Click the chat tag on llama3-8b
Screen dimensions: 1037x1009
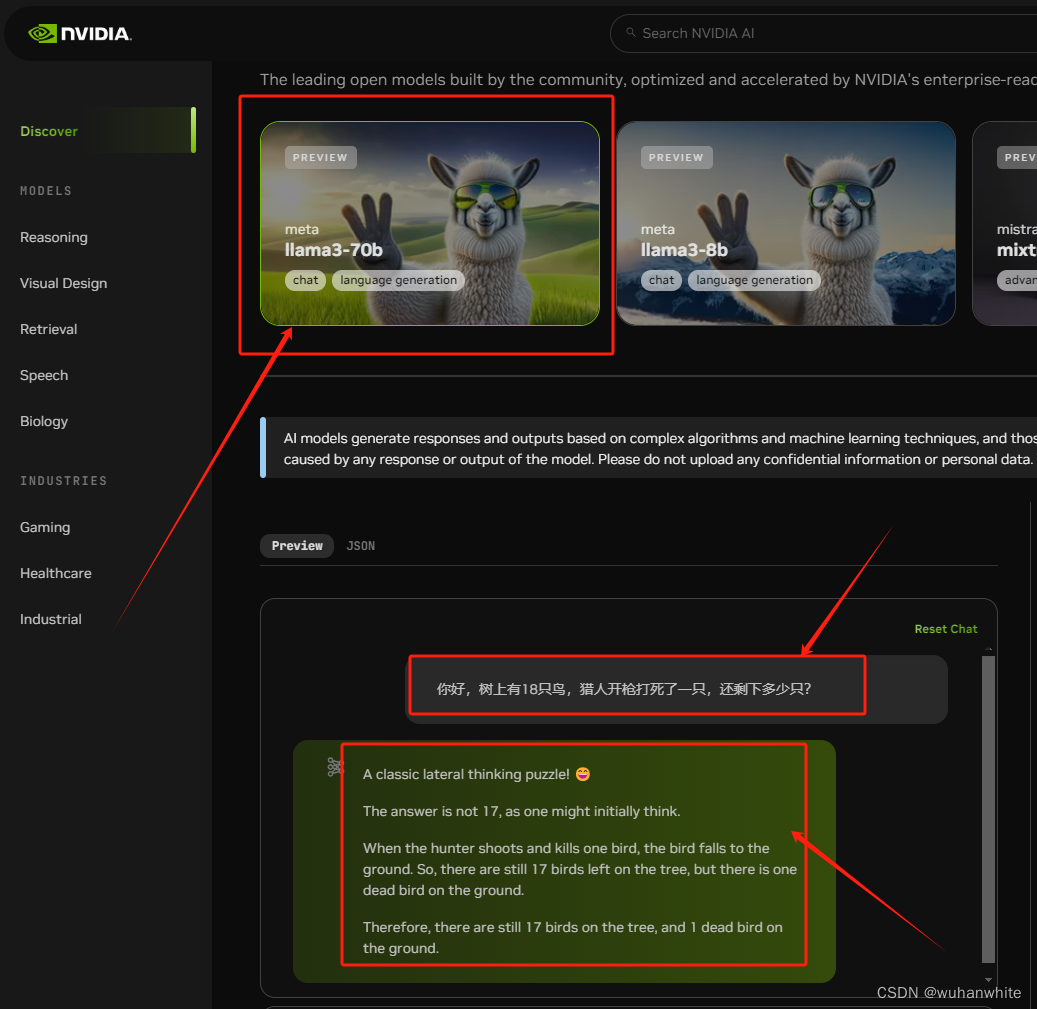tap(661, 280)
